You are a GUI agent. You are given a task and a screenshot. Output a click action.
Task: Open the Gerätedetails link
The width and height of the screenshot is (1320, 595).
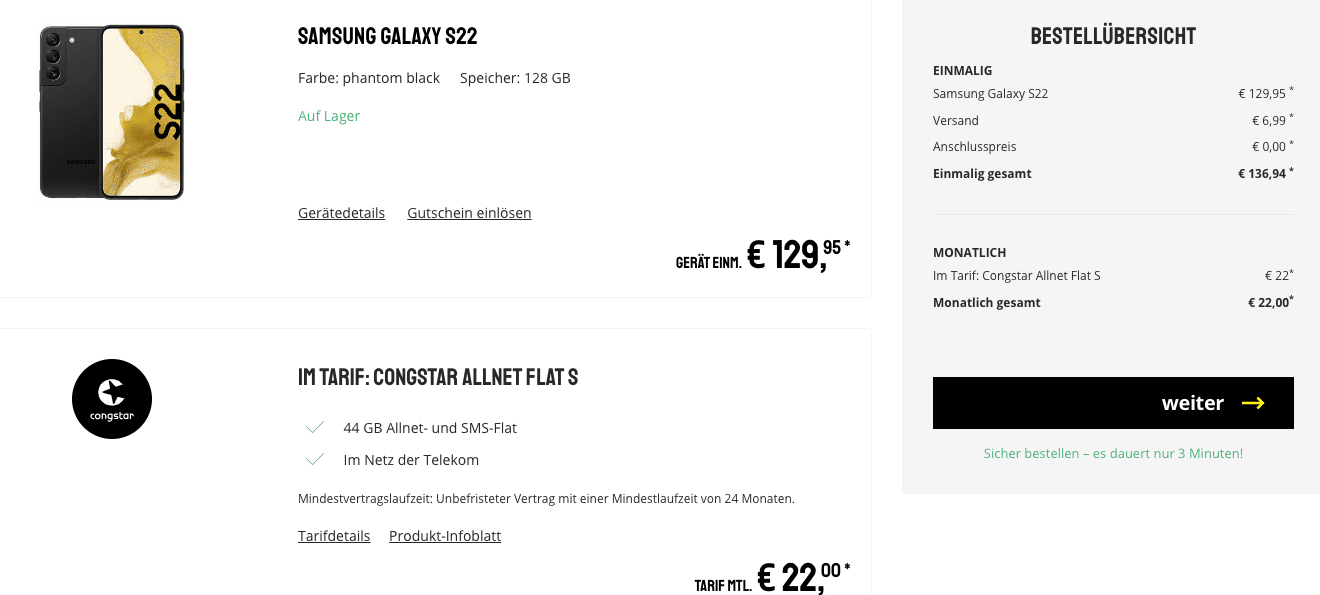[x=341, y=213]
